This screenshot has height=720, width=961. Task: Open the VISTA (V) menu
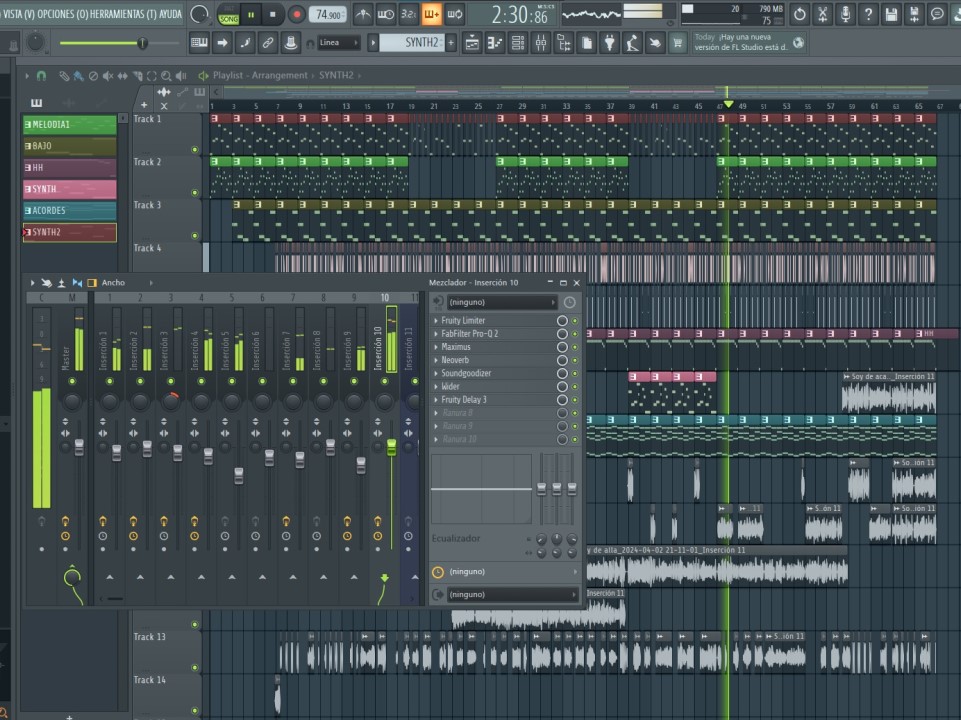[18, 13]
